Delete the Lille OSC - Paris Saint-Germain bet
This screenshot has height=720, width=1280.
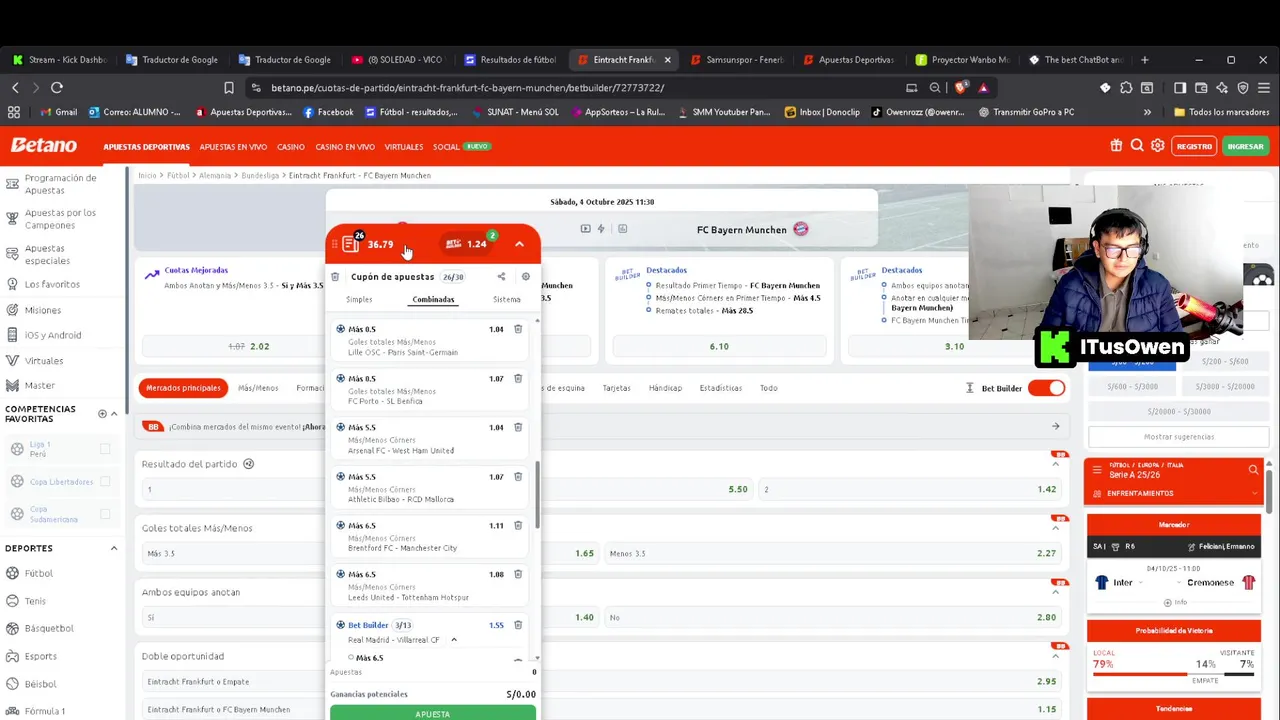pyautogui.click(x=518, y=329)
